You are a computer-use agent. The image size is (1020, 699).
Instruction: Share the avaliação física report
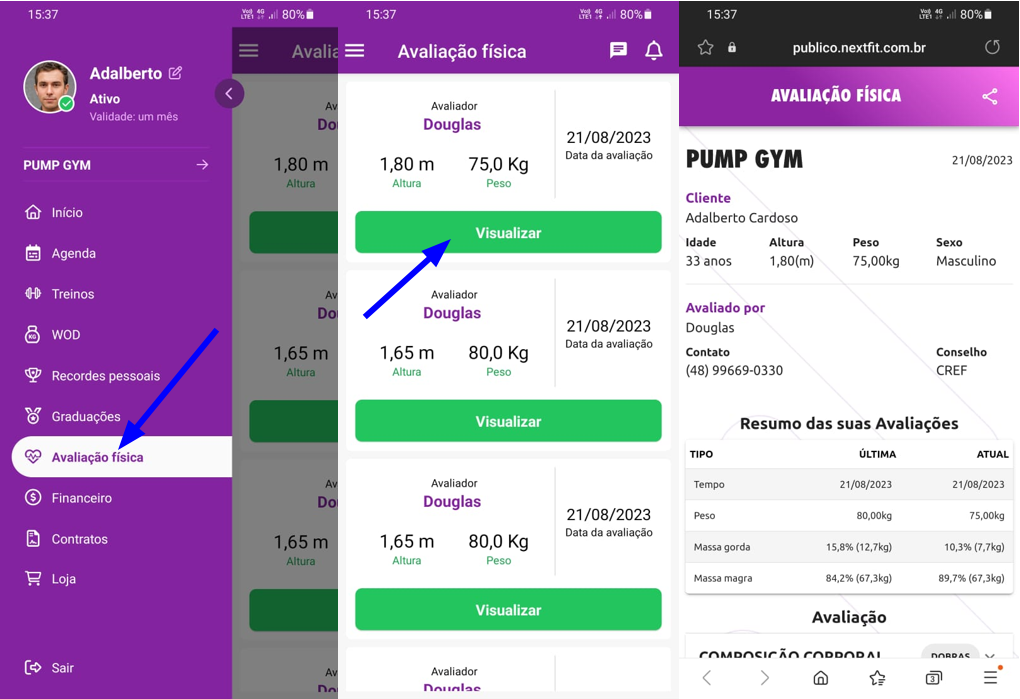coord(990,96)
